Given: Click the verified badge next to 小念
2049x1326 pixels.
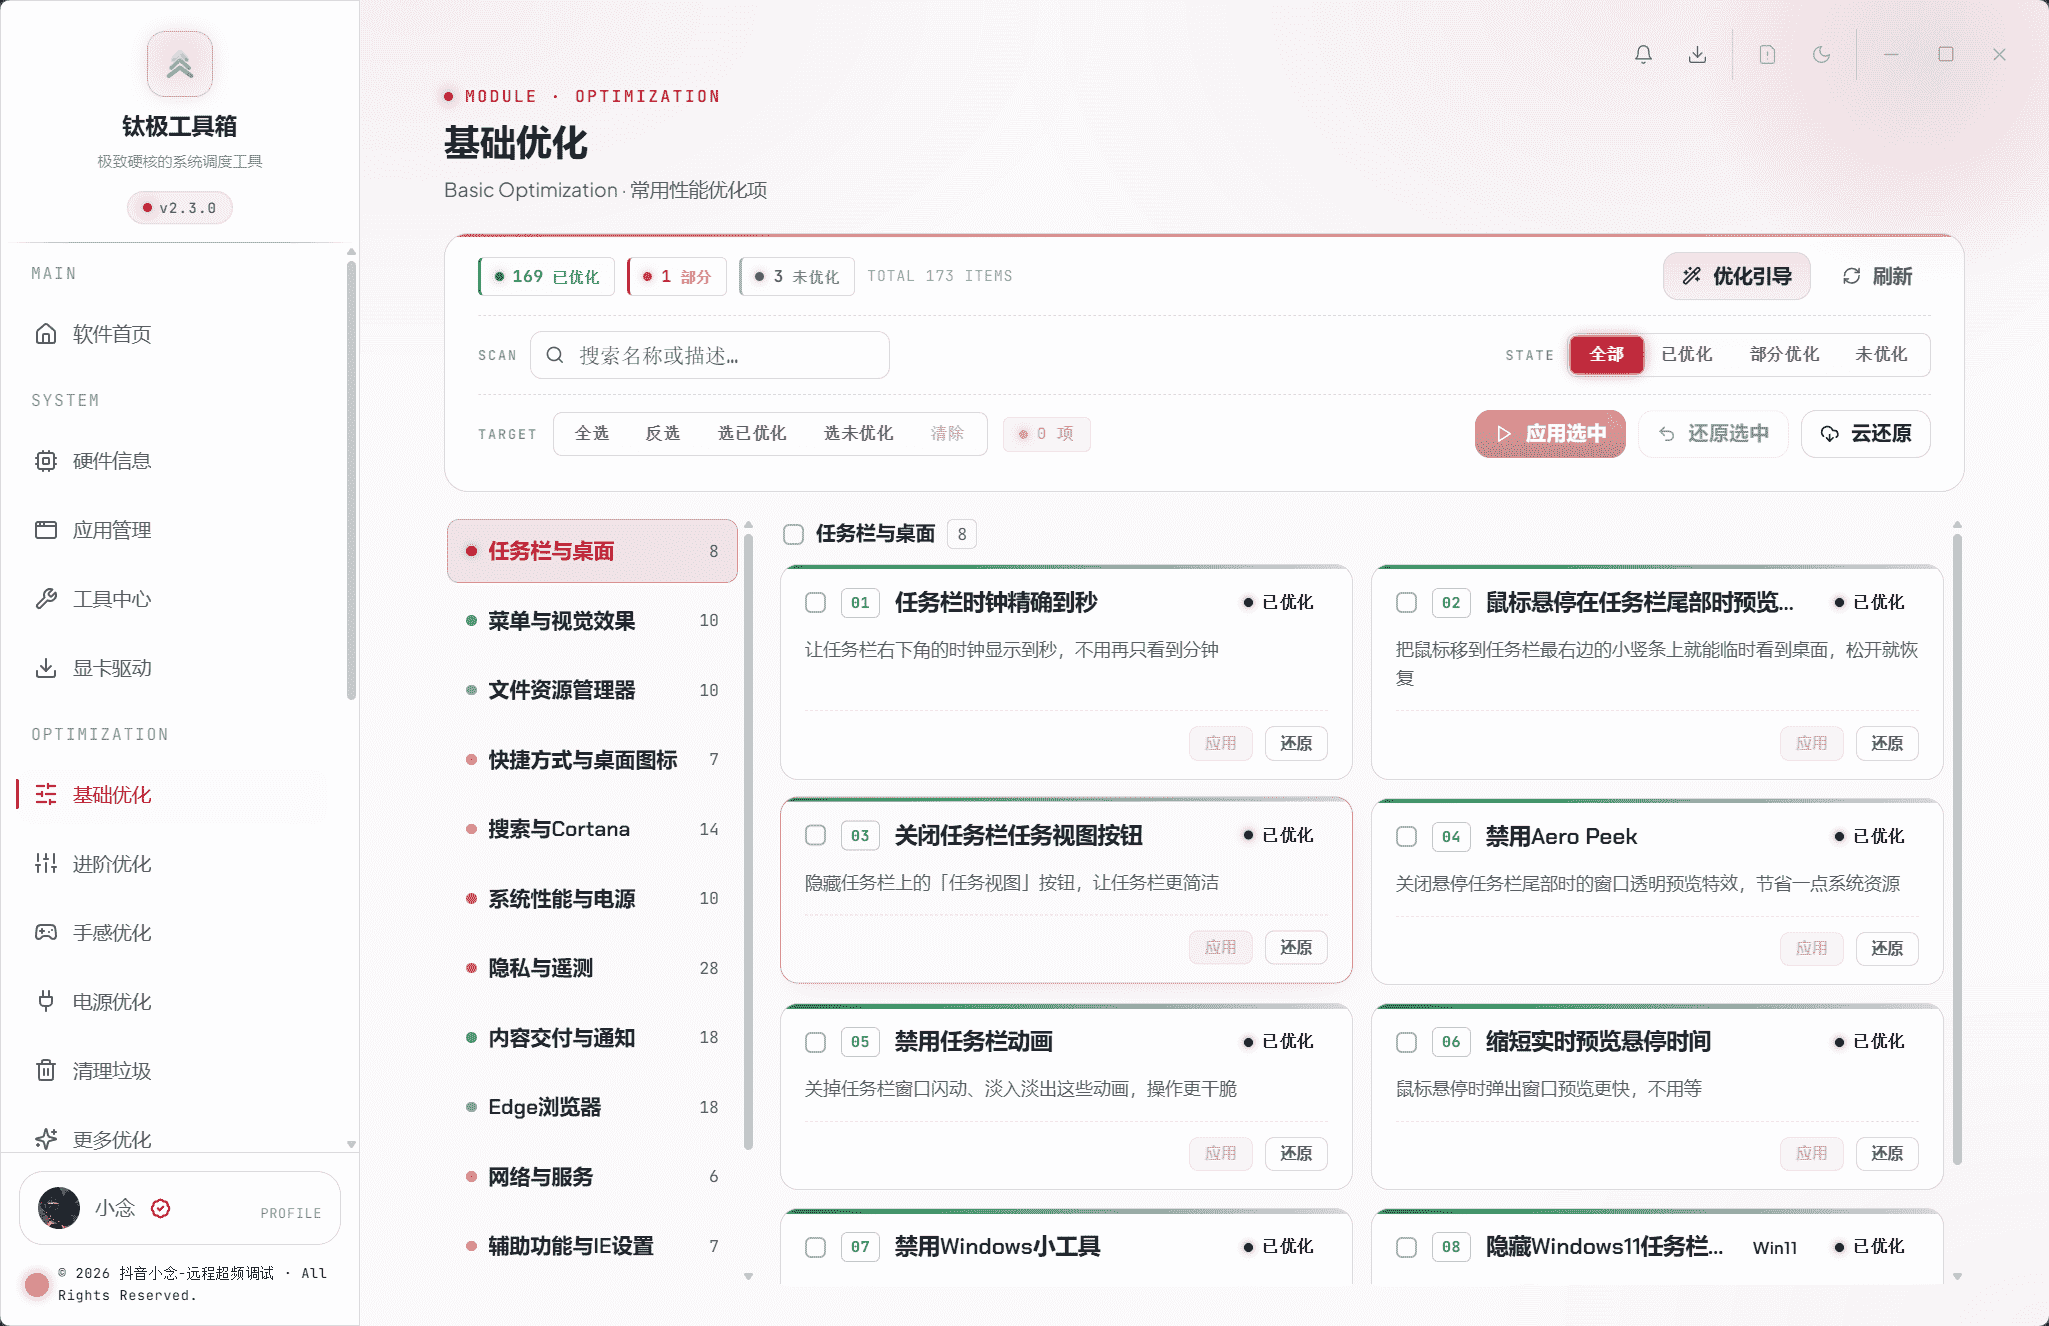Looking at the screenshot, I should [161, 1209].
